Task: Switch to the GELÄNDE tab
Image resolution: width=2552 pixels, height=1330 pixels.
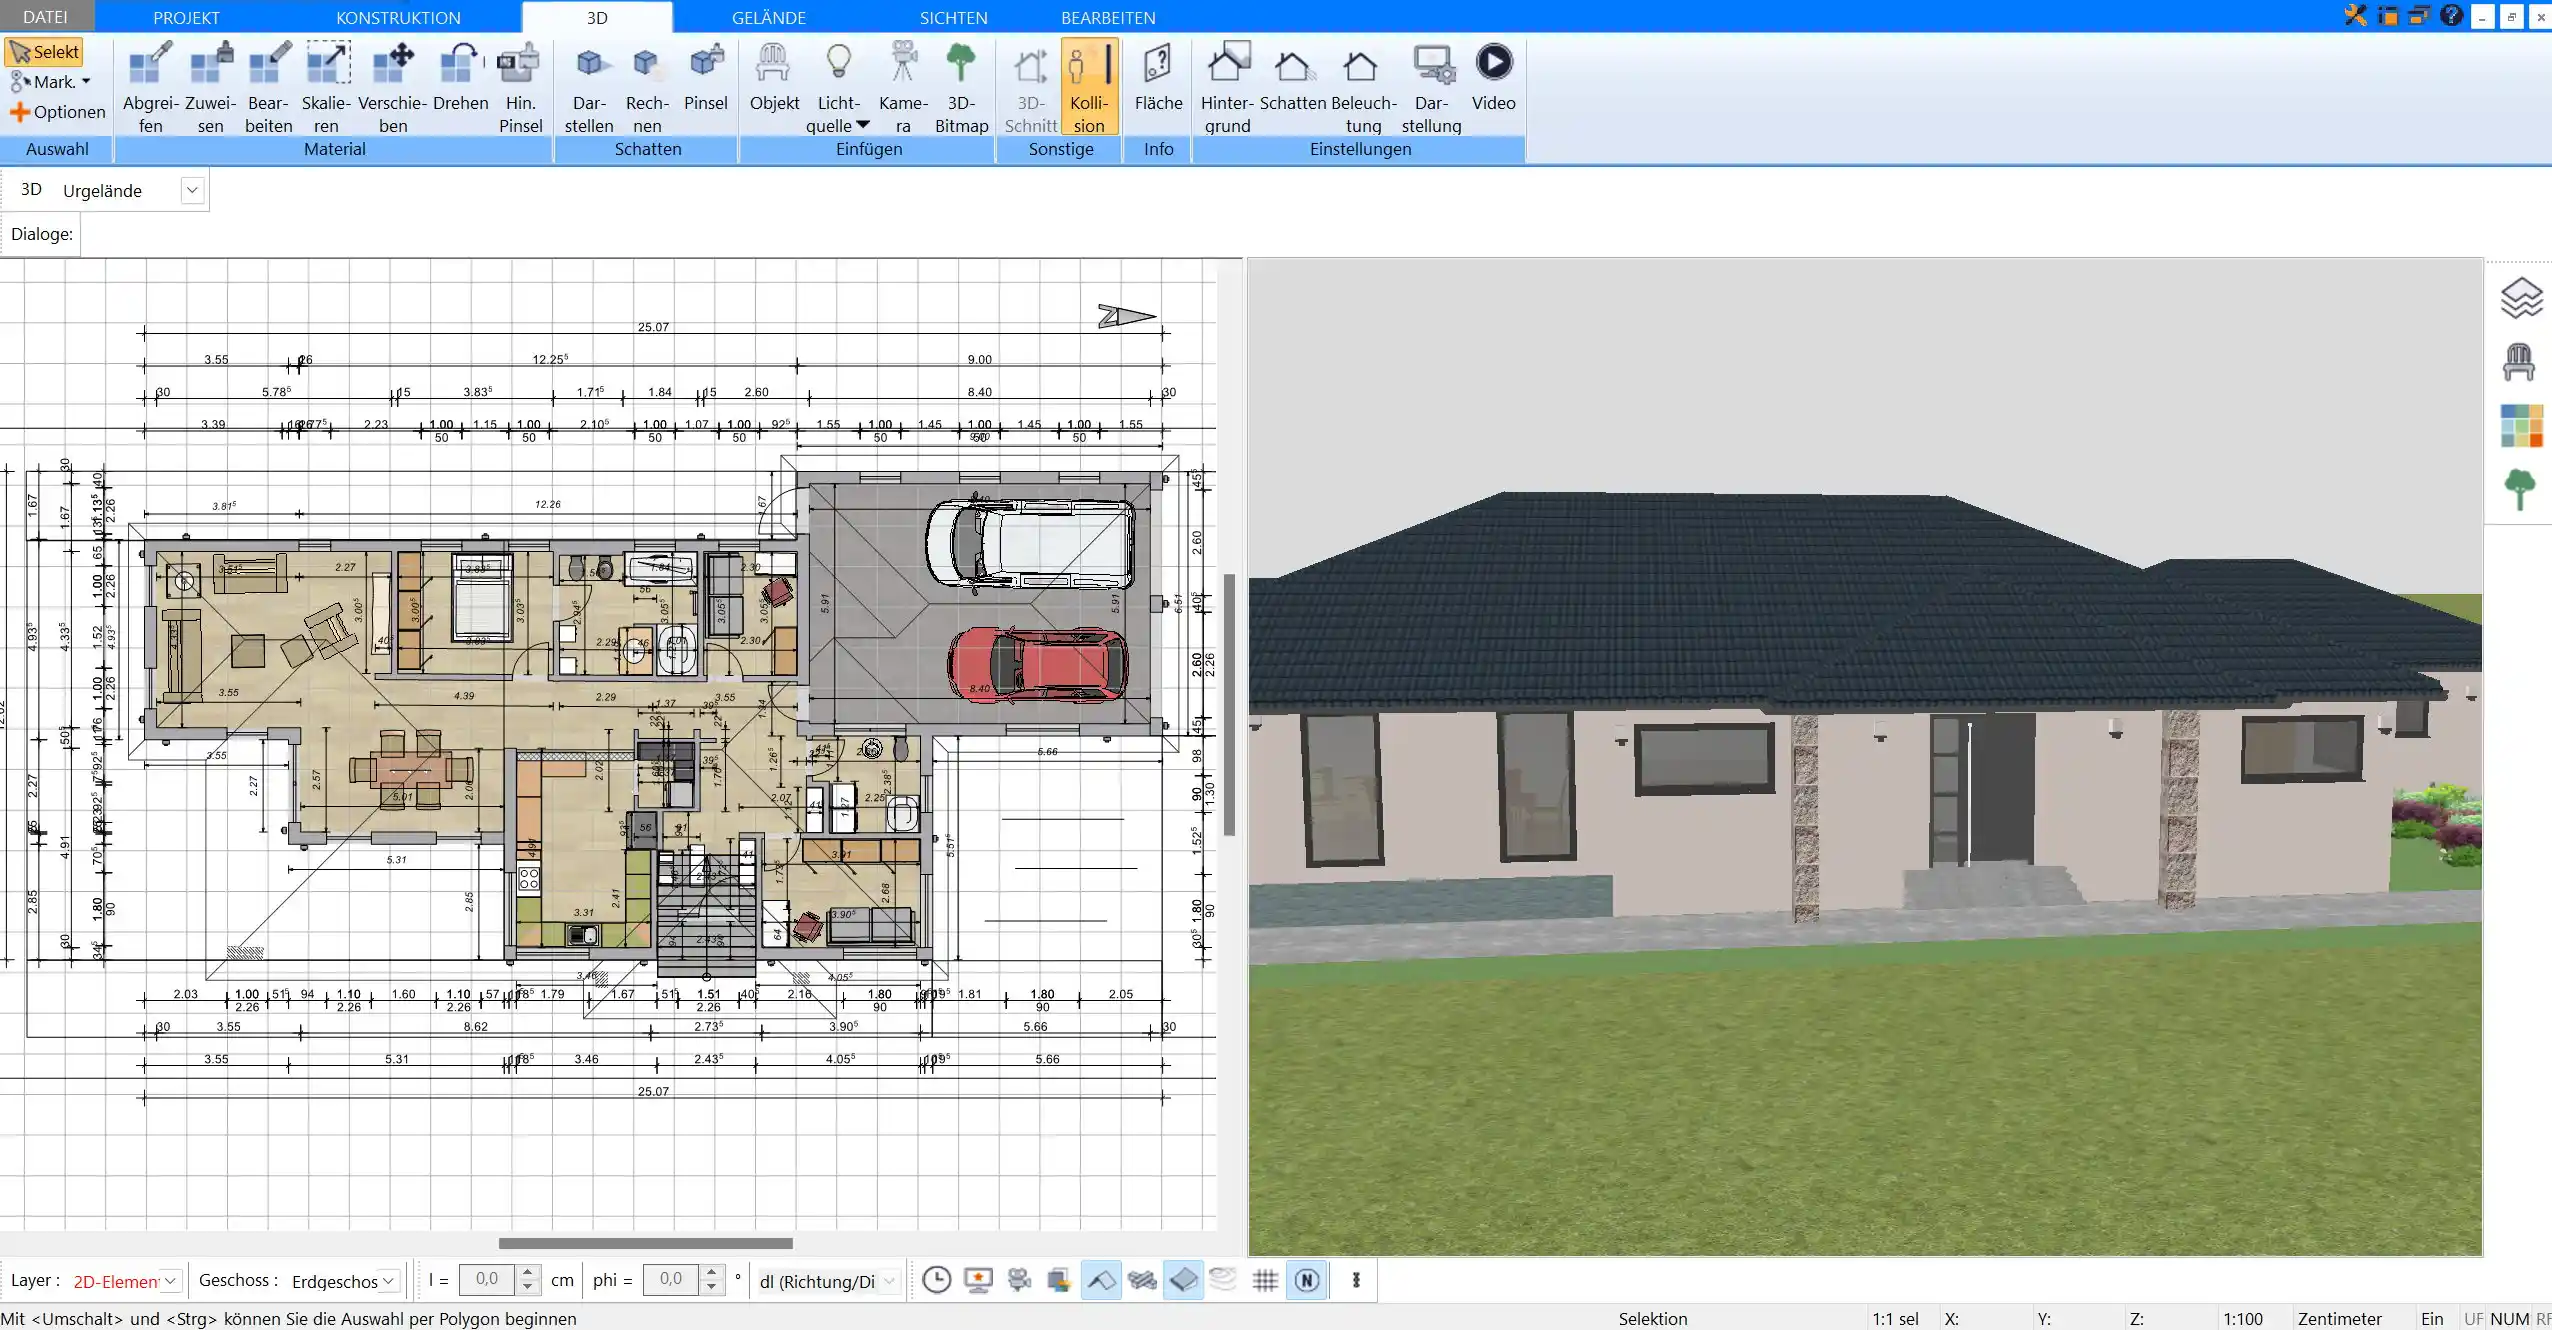Action: pyautogui.click(x=768, y=17)
